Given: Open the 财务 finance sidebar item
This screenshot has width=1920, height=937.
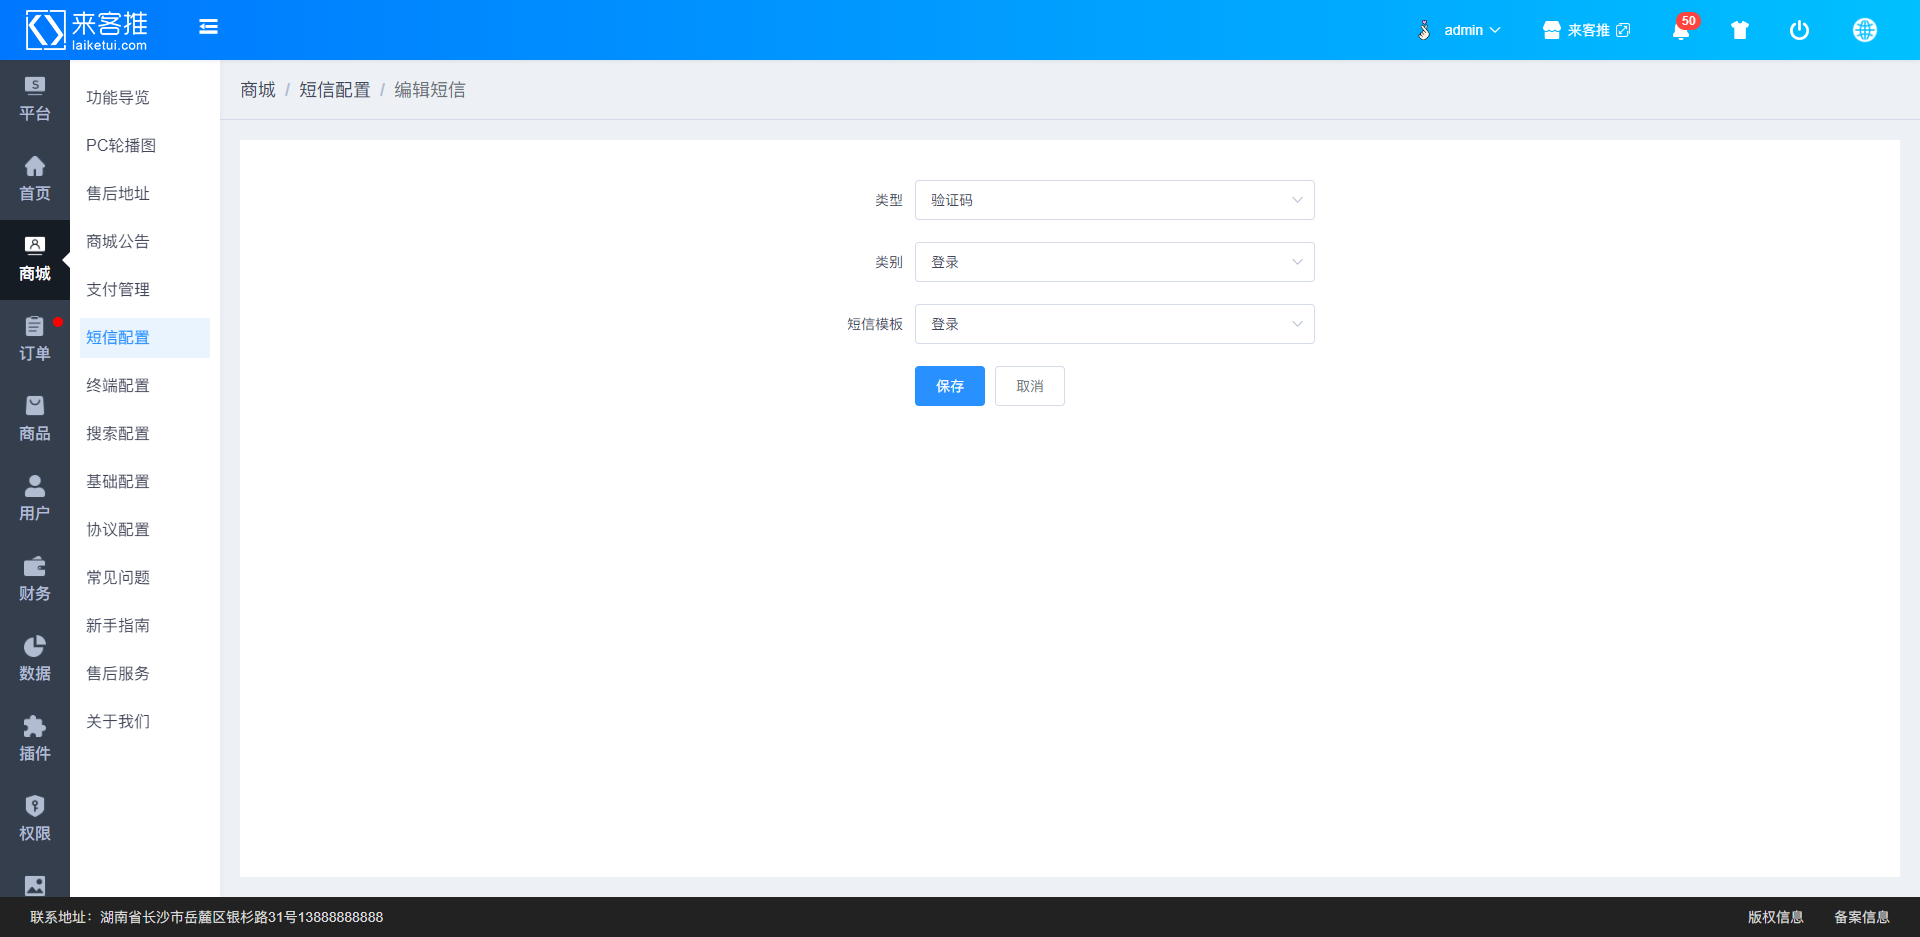Looking at the screenshot, I should 35,579.
